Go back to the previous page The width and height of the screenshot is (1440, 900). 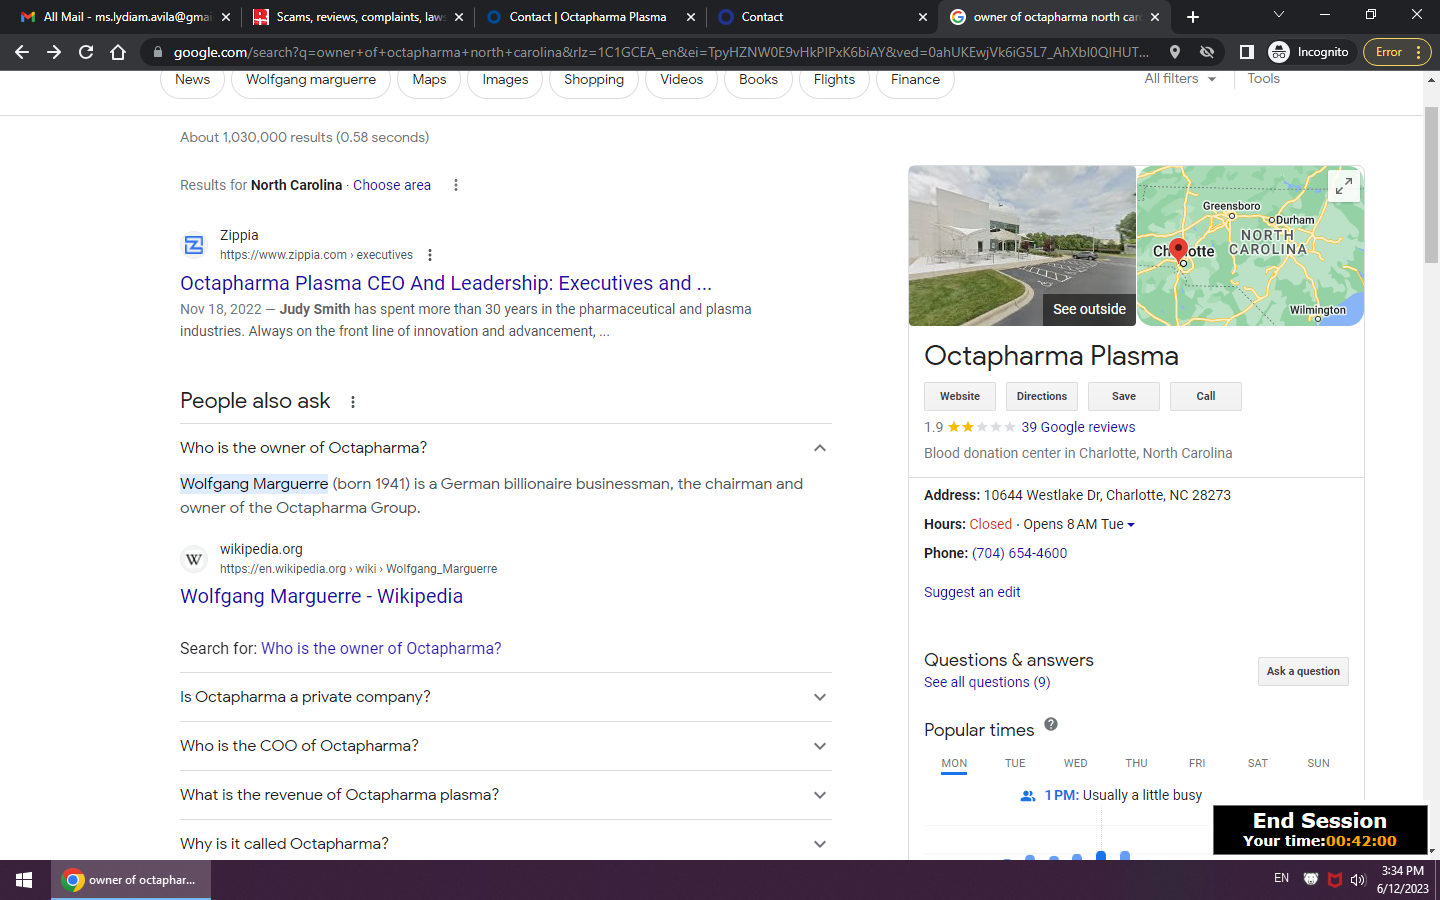22,52
